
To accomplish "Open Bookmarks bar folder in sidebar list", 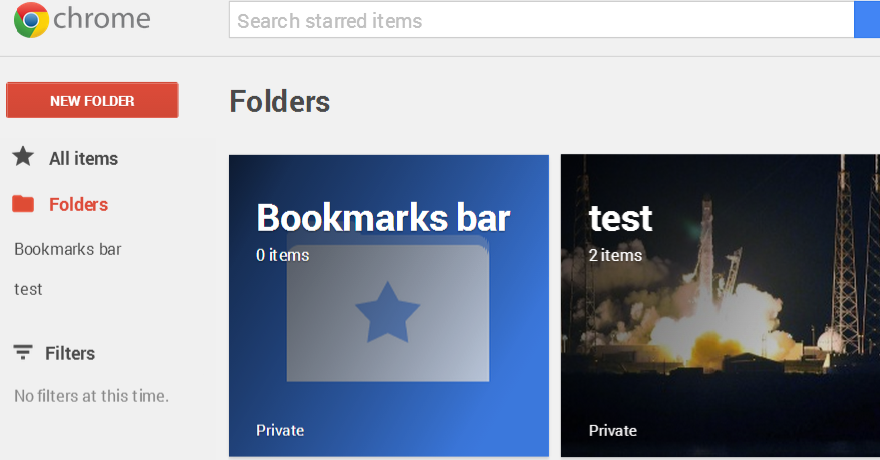I will [68, 249].
